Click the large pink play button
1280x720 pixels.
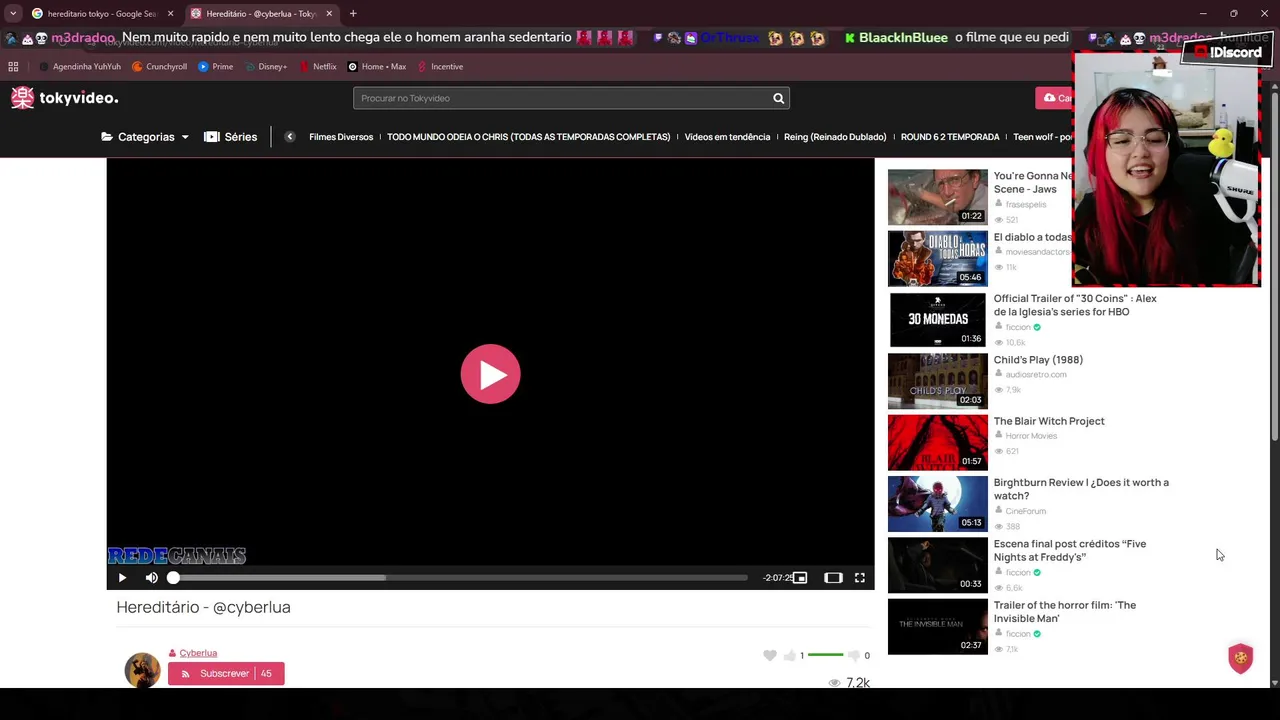(490, 374)
